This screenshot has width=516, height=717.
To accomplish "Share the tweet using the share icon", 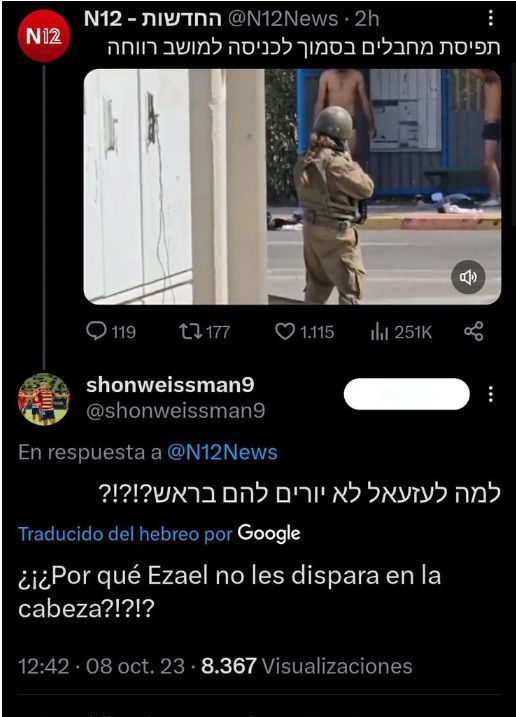I will [473, 332].
